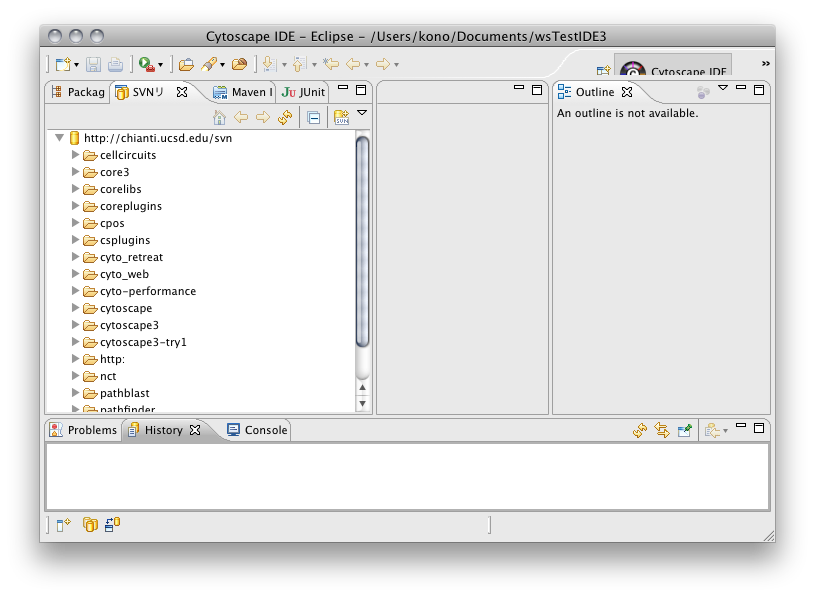Screen dimensions: 815x597
Task: Select the Cytoscape IDE perspective button
Action: pos(674,64)
